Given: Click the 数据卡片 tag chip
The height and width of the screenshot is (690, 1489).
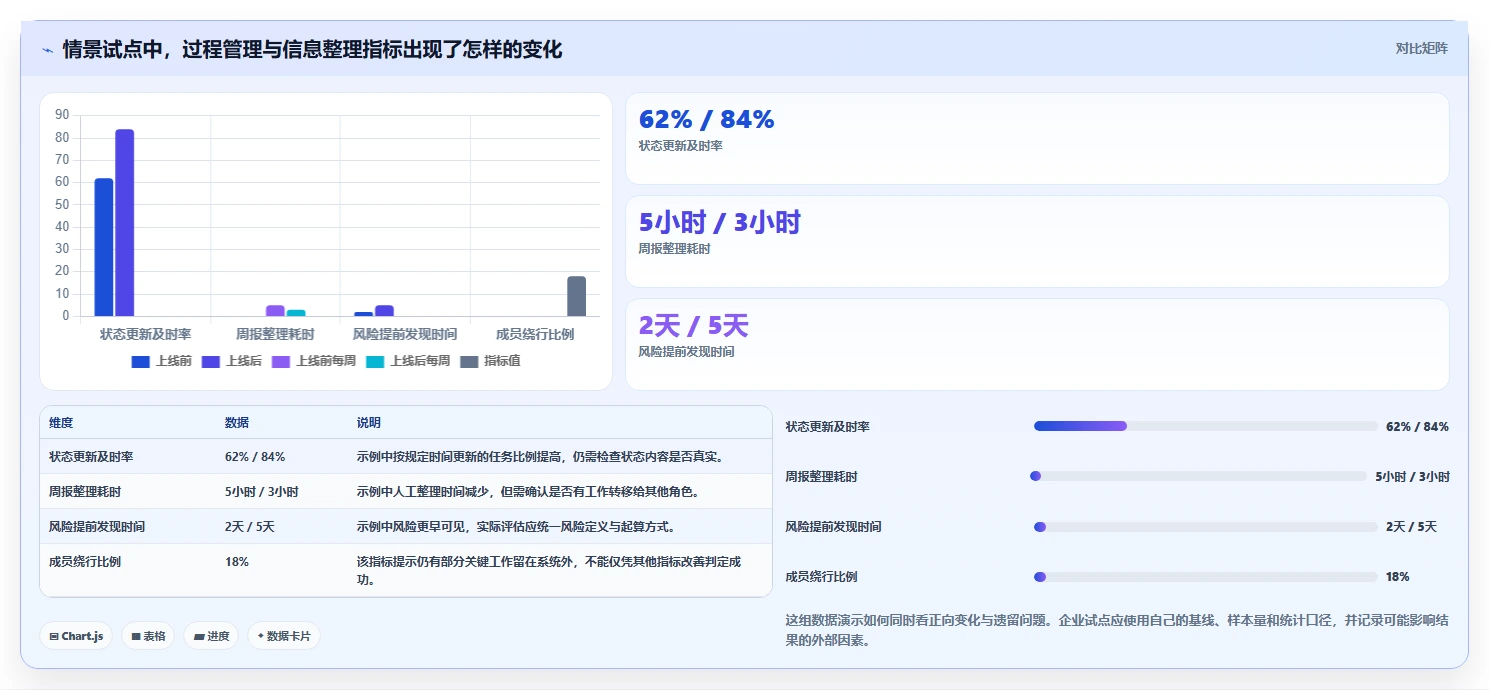Looking at the screenshot, I should pos(284,636).
